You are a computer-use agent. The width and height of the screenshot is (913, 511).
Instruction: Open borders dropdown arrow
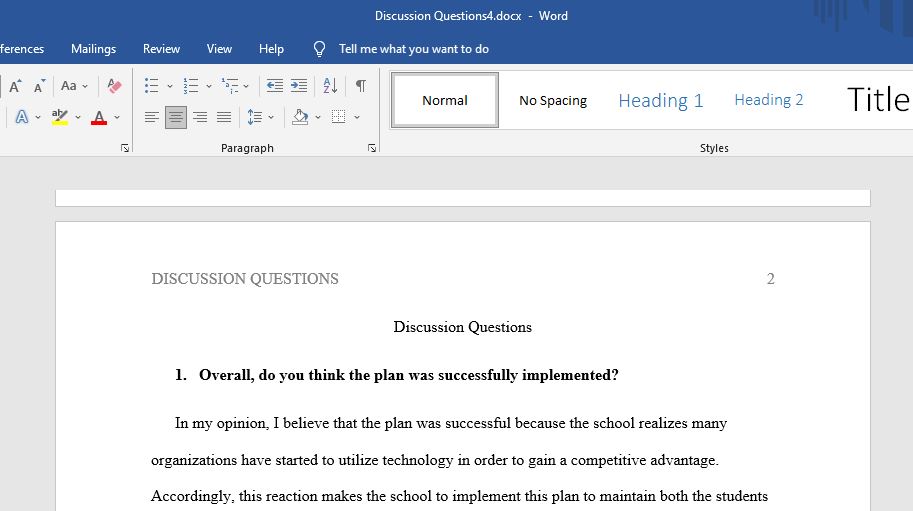pos(357,117)
